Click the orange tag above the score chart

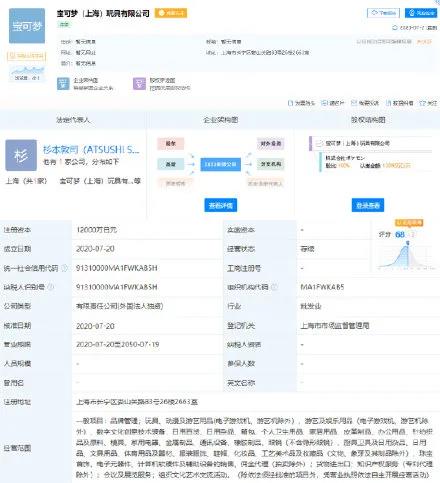tap(409, 223)
